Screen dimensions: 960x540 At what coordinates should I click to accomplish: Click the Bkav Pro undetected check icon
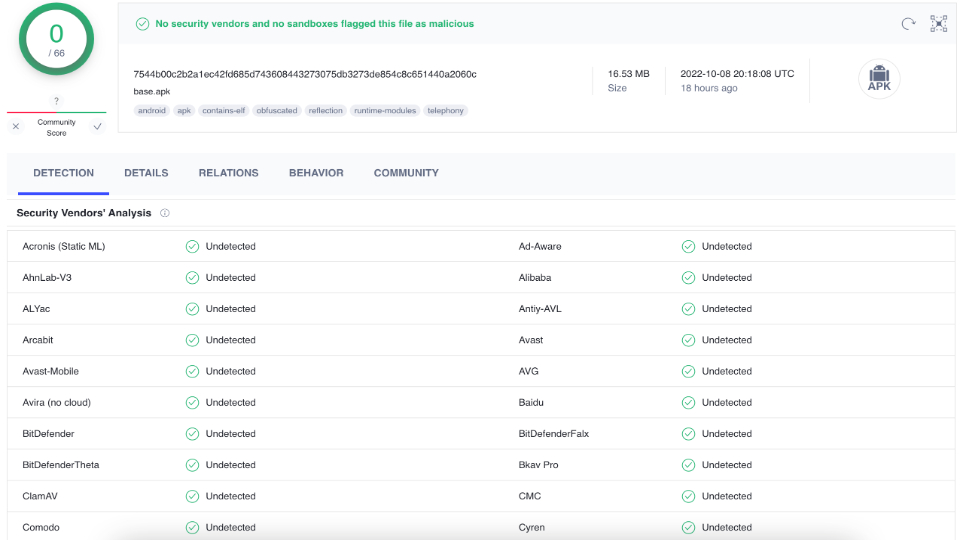pos(688,465)
